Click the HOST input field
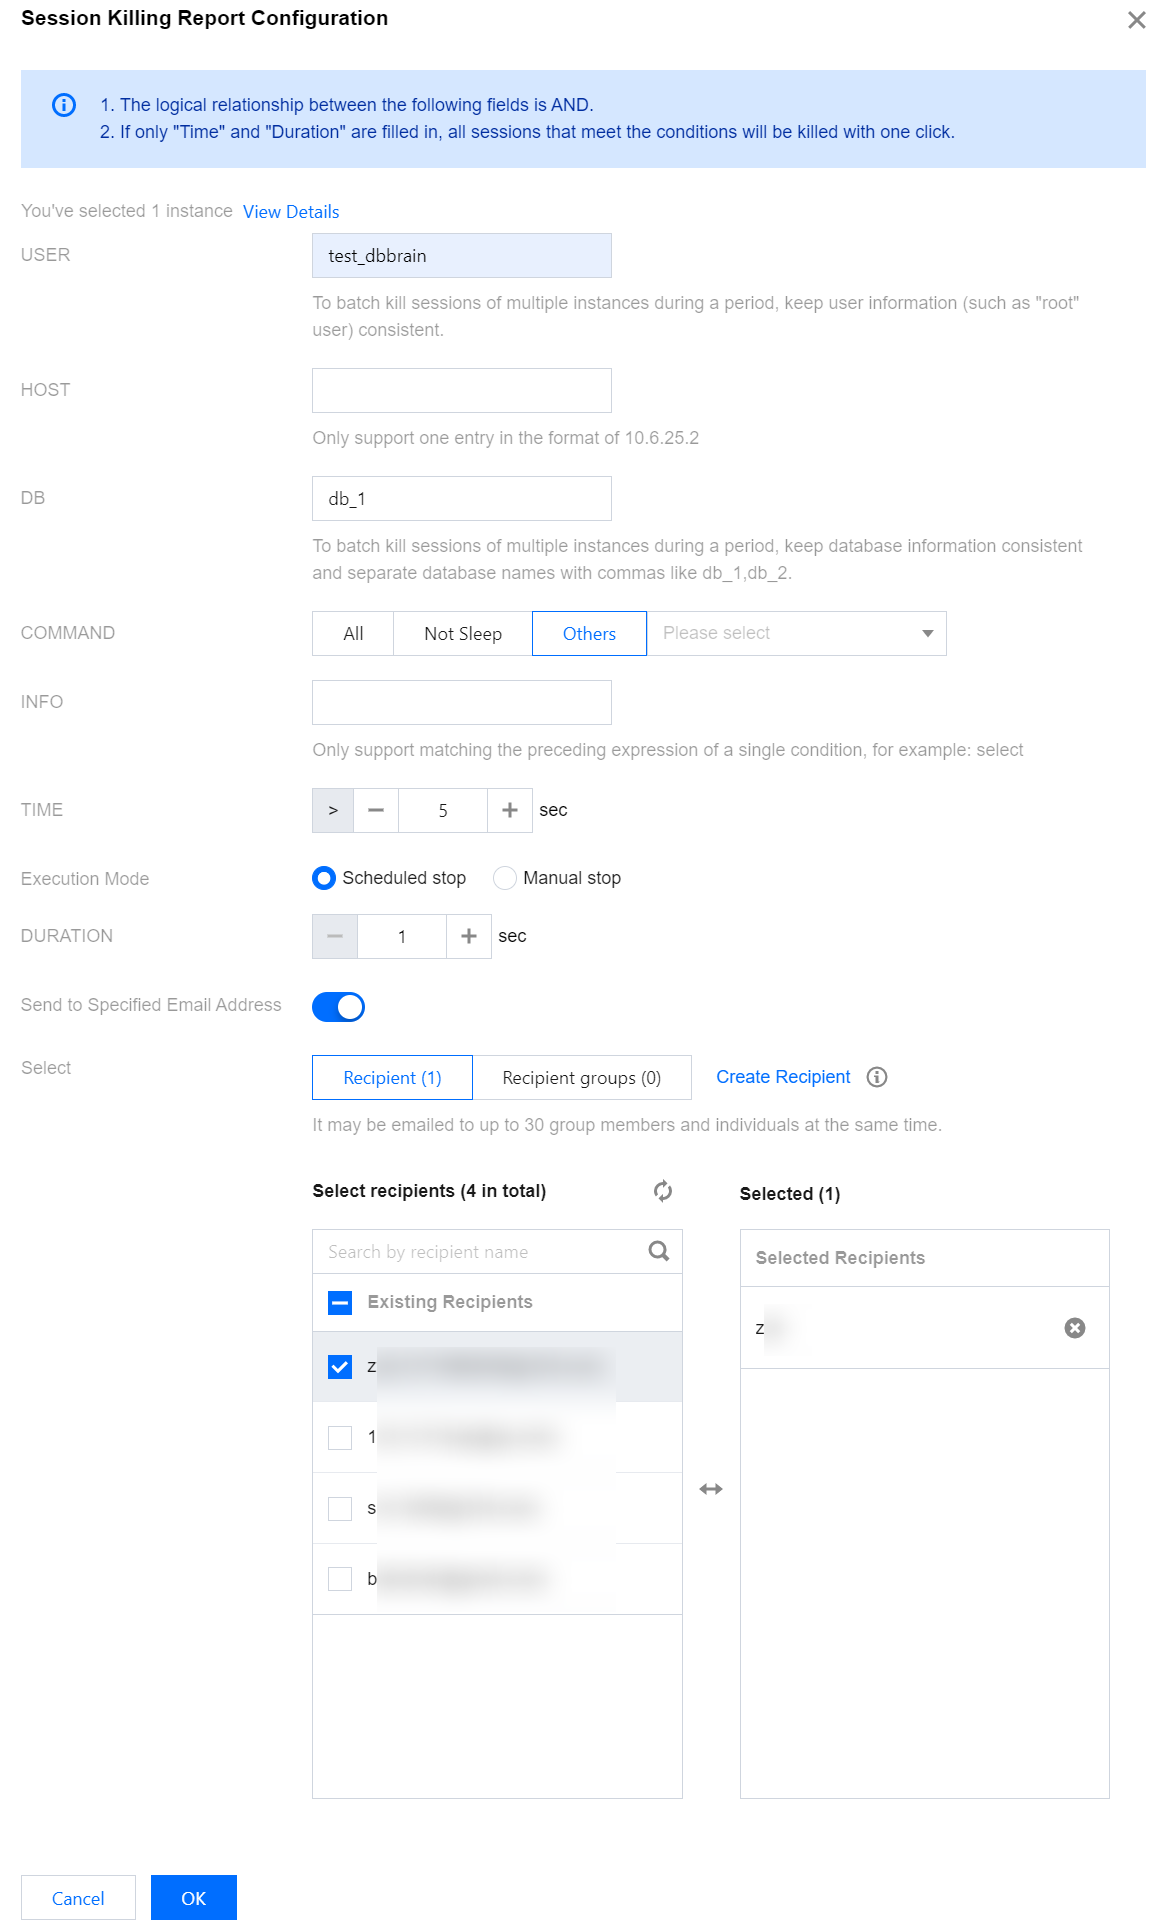The image size is (1155, 1932). pyautogui.click(x=461, y=390)
